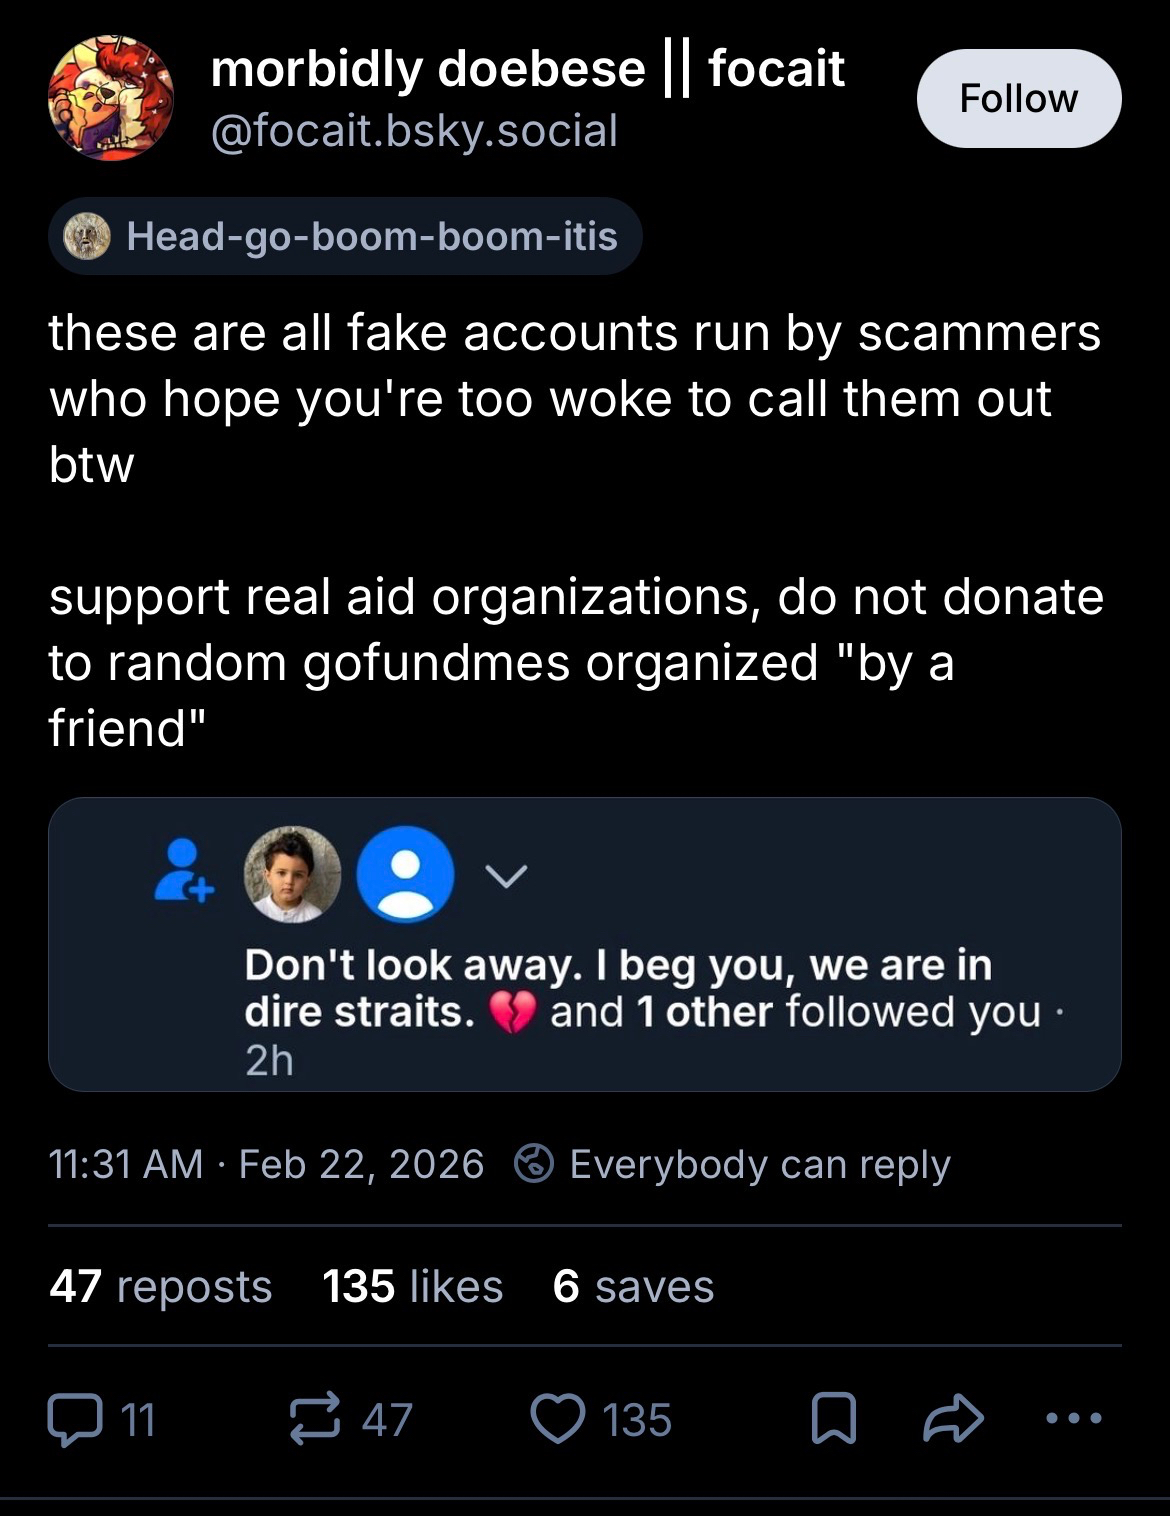Expand the follower notification chevron
Viewport: 1170px width, 1516px height.
(x=506, y=876)
